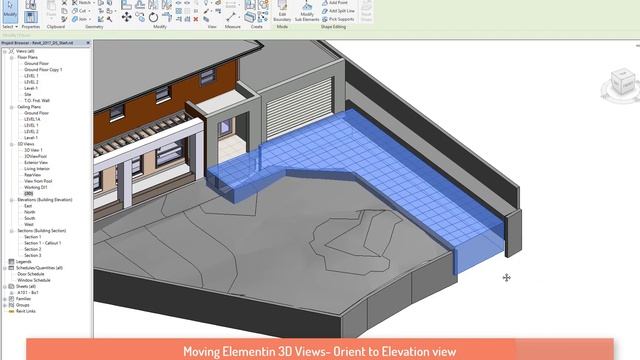The height and width of the screenshot is (360, 640).
Task: Expand the Families node
Action: (x=5, y=299)
